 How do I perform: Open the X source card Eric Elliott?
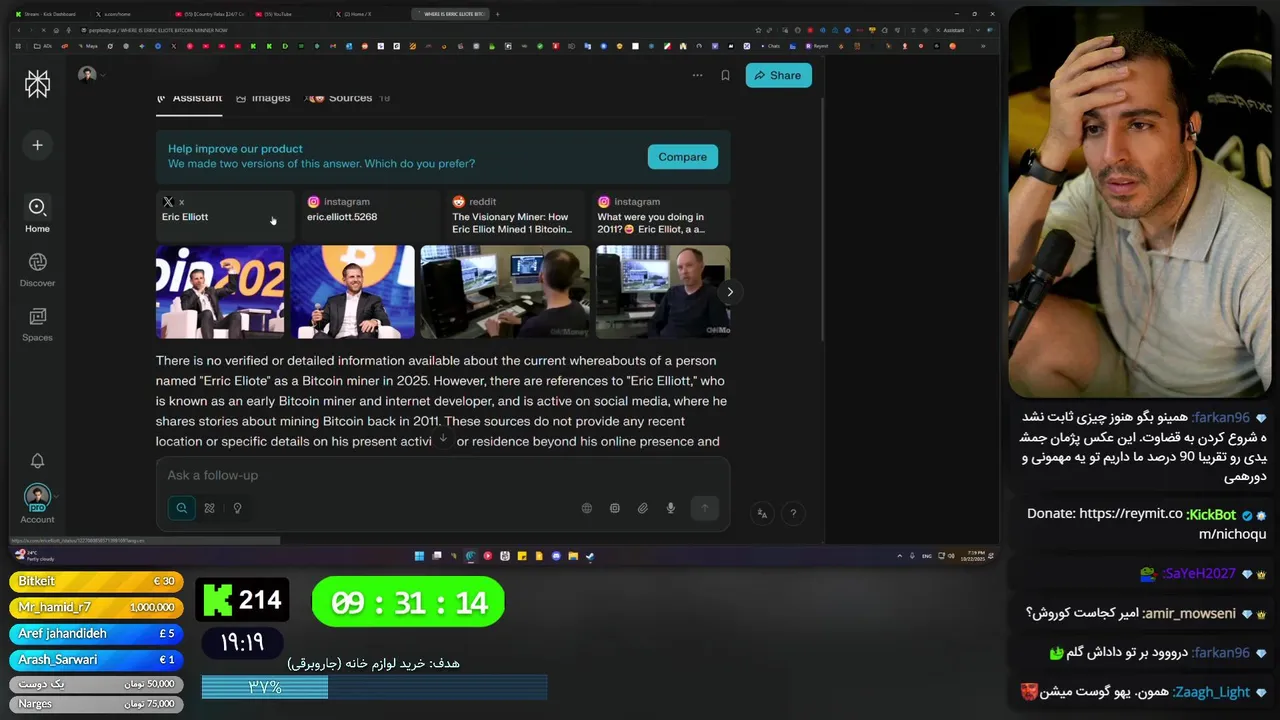click(224, 215)
